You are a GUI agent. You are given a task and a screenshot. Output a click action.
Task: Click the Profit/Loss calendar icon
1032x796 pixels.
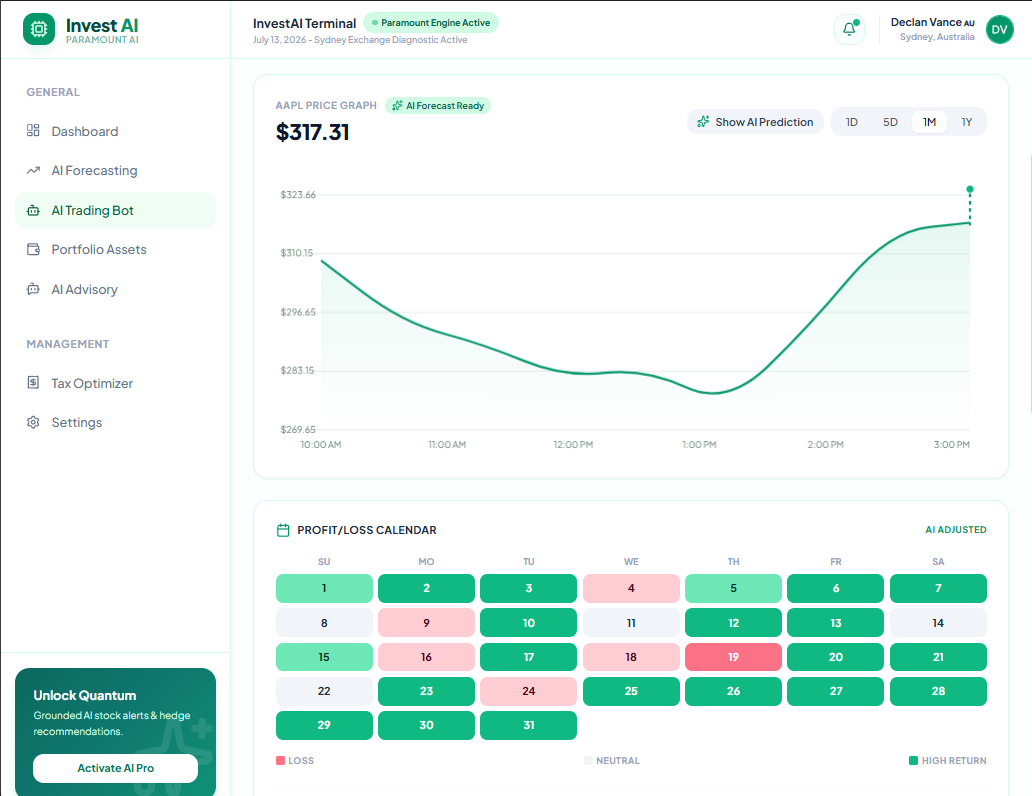(283, 530)
